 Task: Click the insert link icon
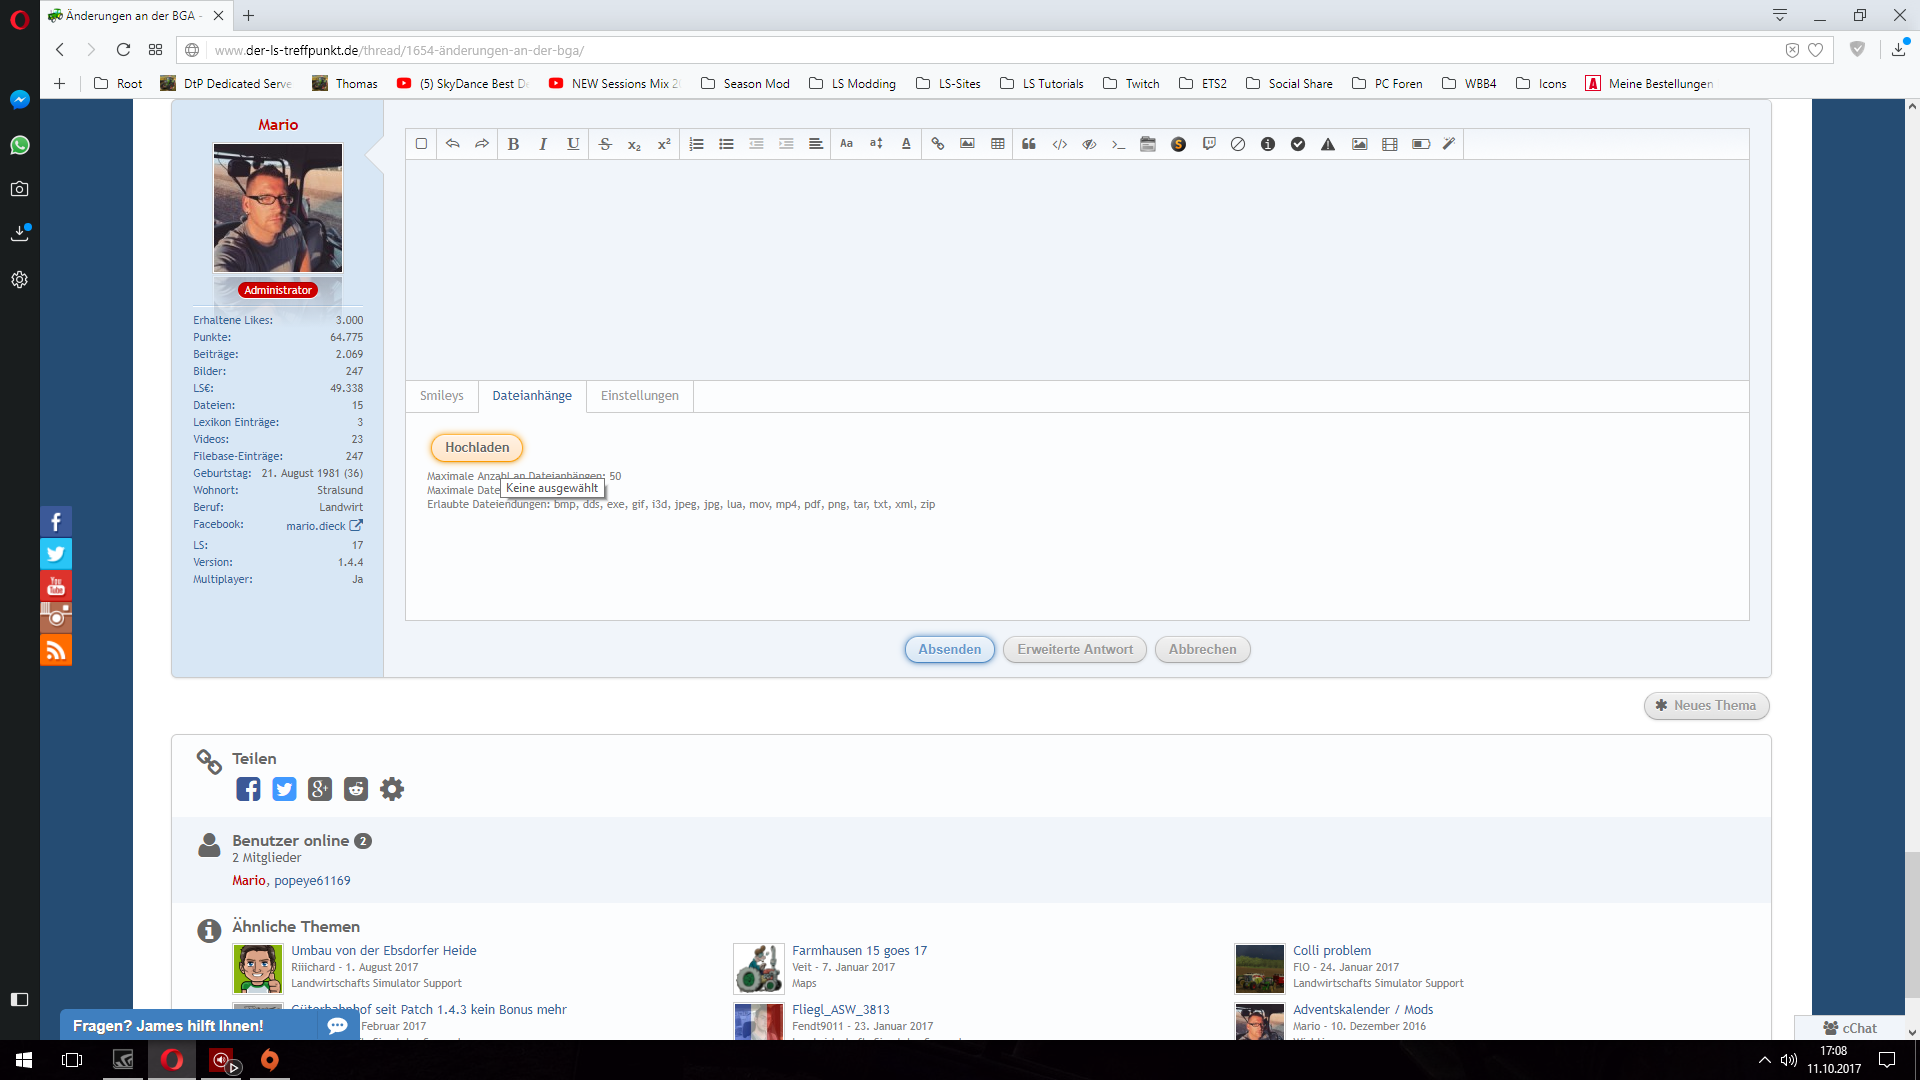(937, 144)
